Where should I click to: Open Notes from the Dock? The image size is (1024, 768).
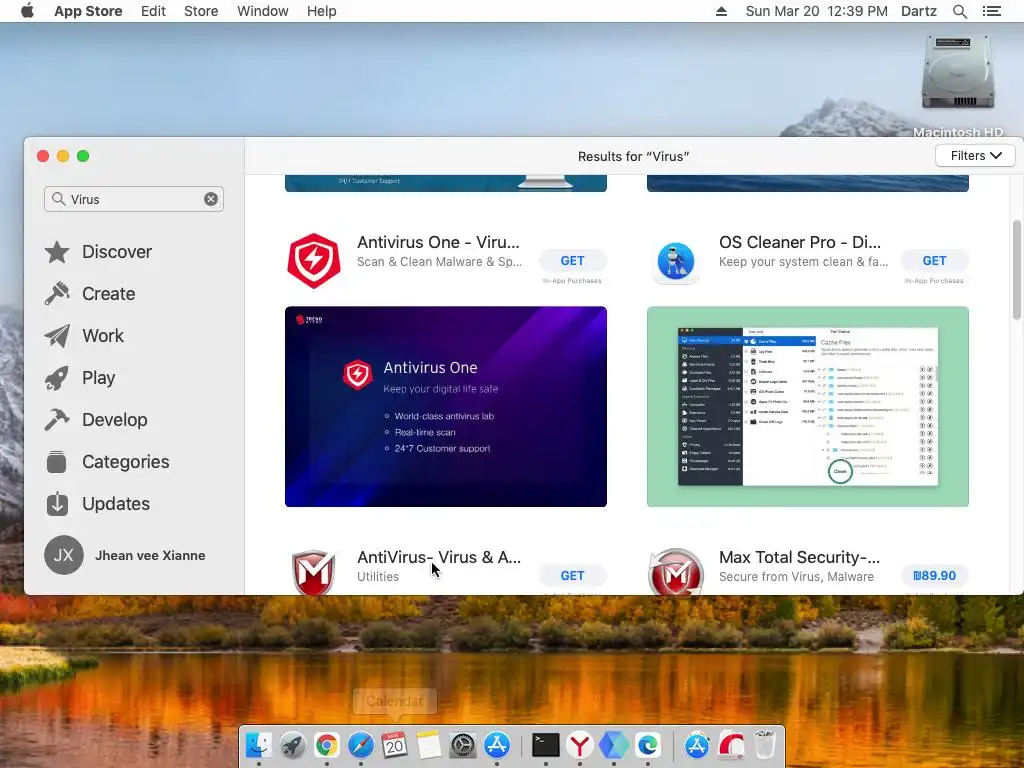pyautogui.click(x=428, y=745)
